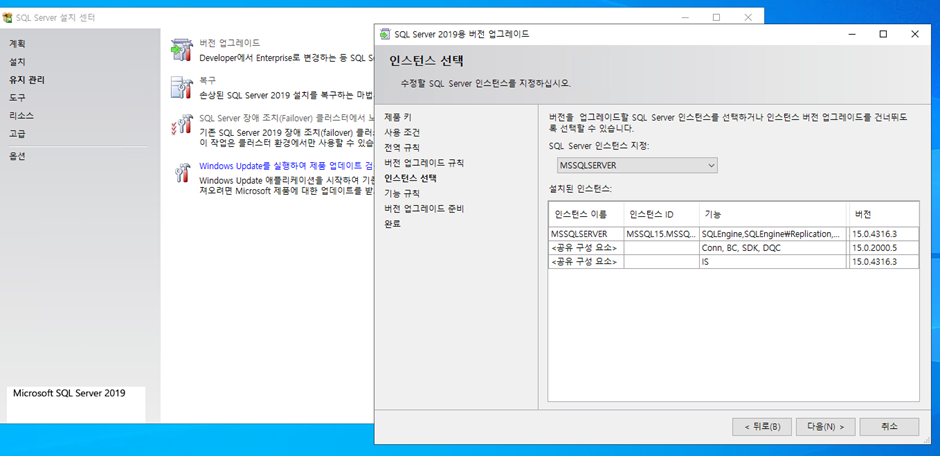Screen dimensions: 940x456
Task: Click the 인스턴스 이름 column header
Action: [586, 215]
